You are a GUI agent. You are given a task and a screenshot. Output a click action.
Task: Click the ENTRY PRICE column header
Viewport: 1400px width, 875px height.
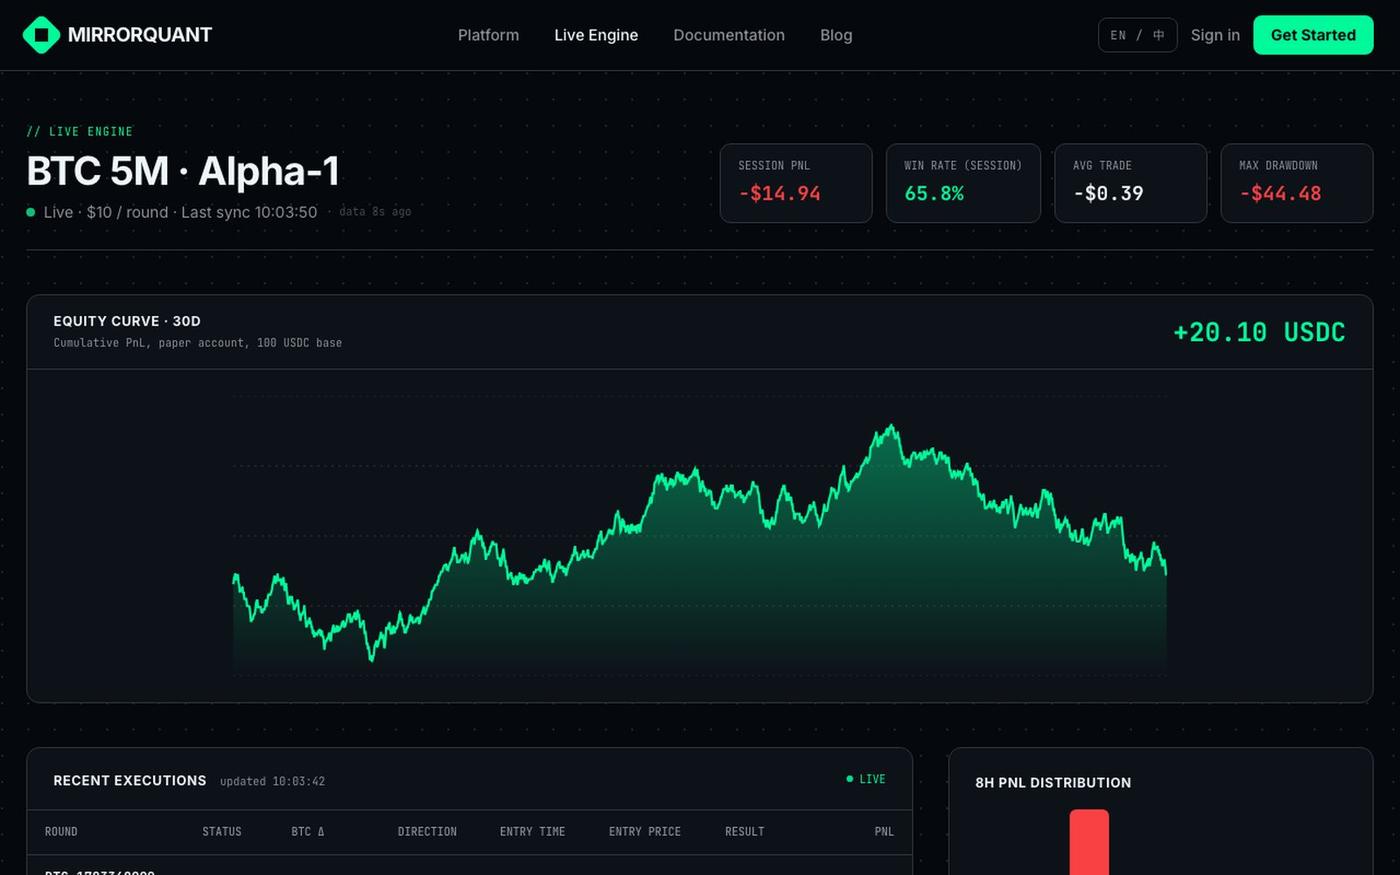click(645, 832)
